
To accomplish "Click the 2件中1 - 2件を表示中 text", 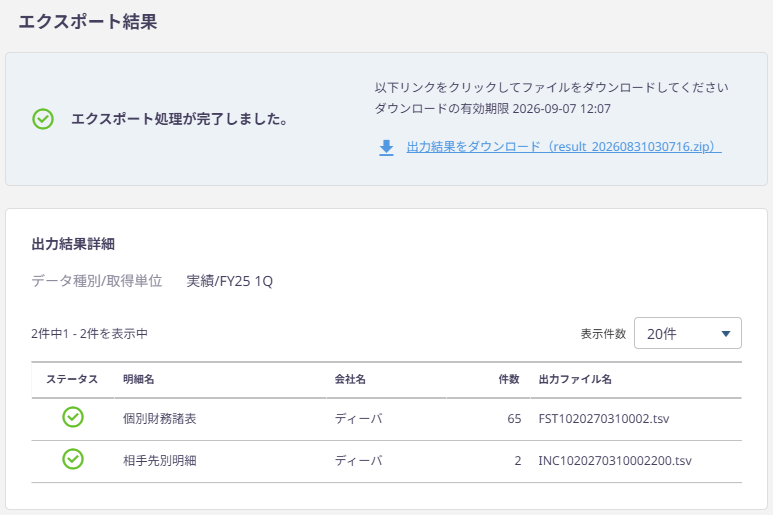I will (x=89, y=334).
